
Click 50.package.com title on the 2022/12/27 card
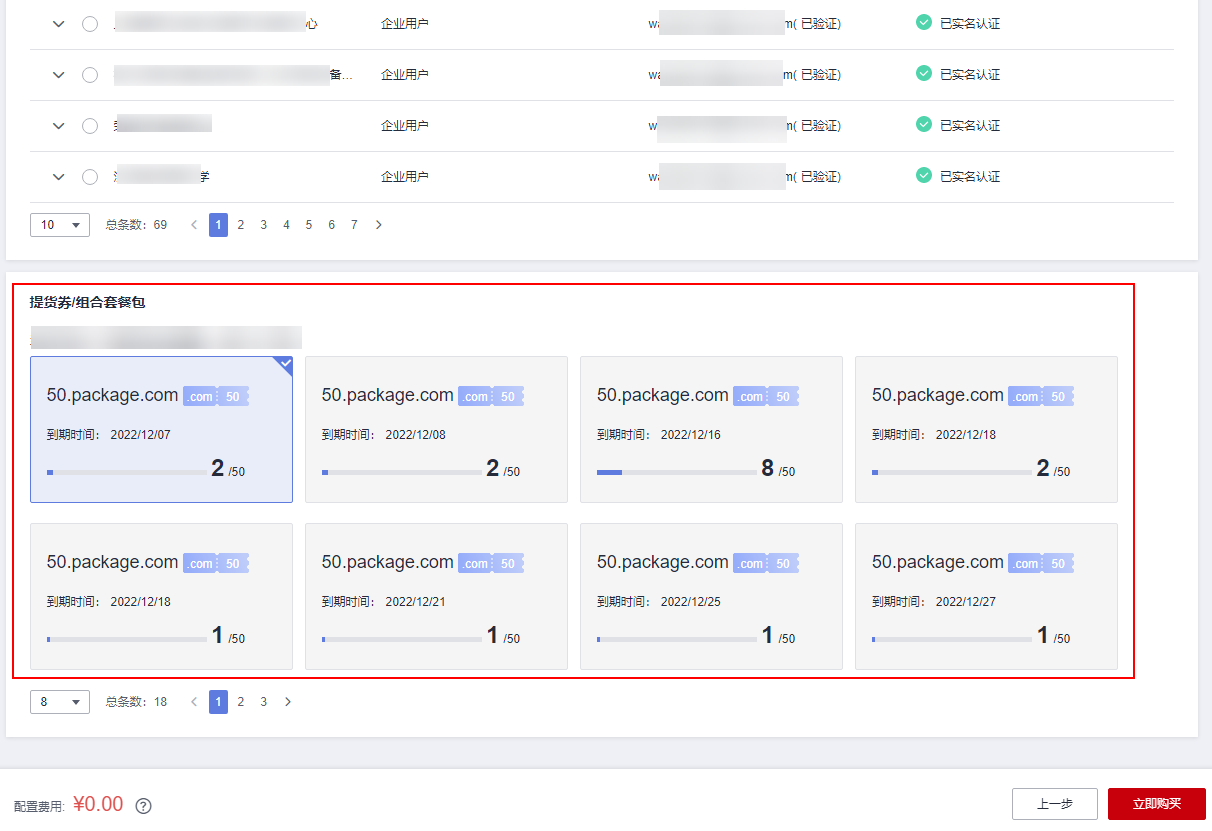click(x=938, y=562)
